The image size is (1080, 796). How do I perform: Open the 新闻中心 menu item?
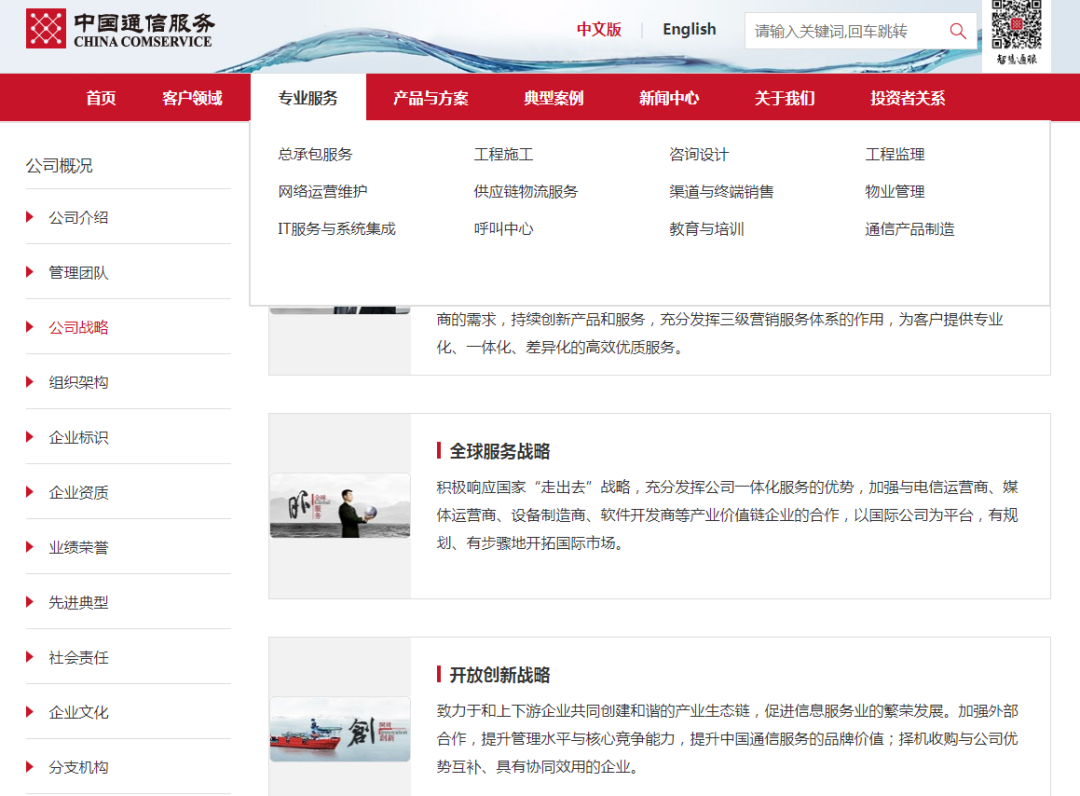[668, 97]
